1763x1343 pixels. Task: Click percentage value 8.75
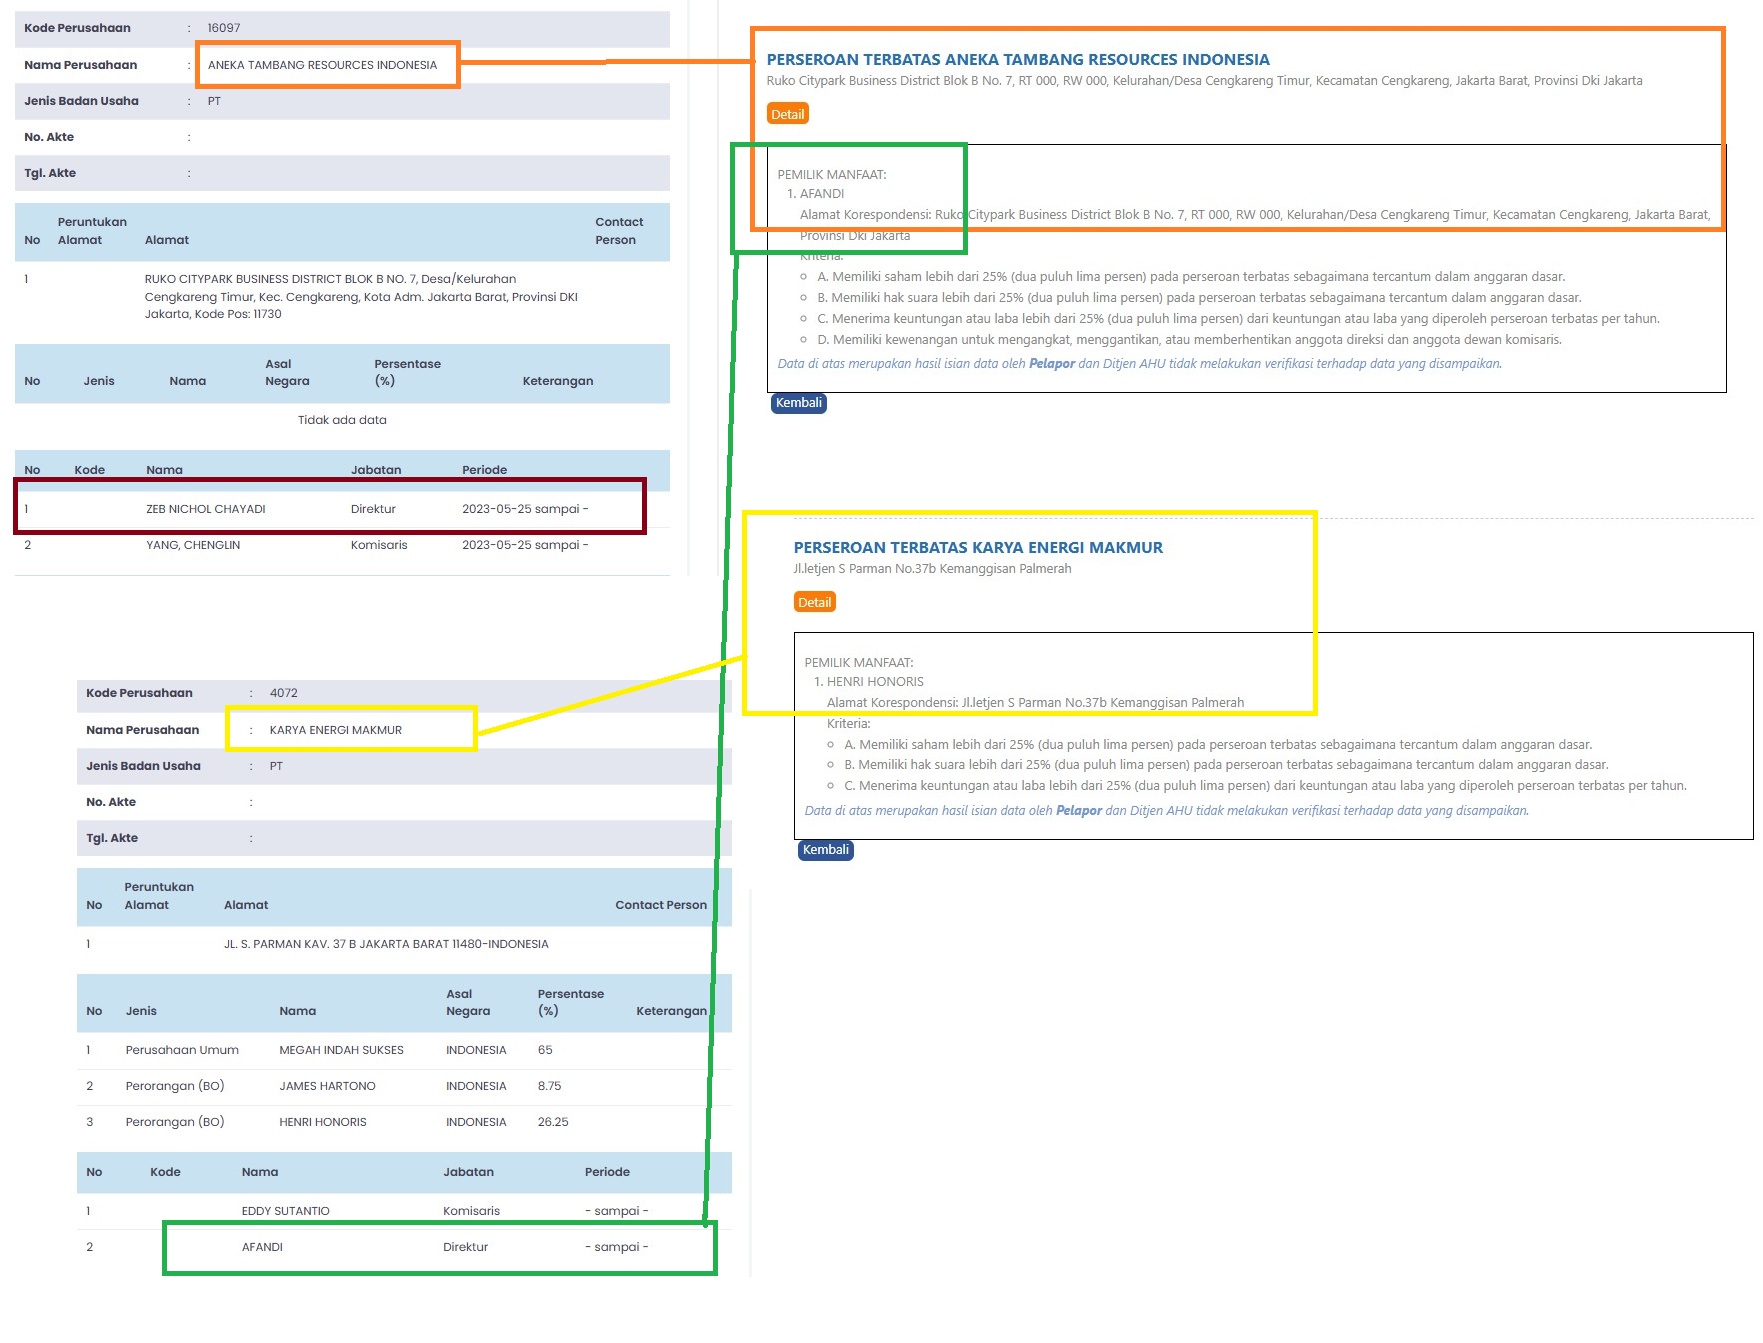(x=549, y=1086)
